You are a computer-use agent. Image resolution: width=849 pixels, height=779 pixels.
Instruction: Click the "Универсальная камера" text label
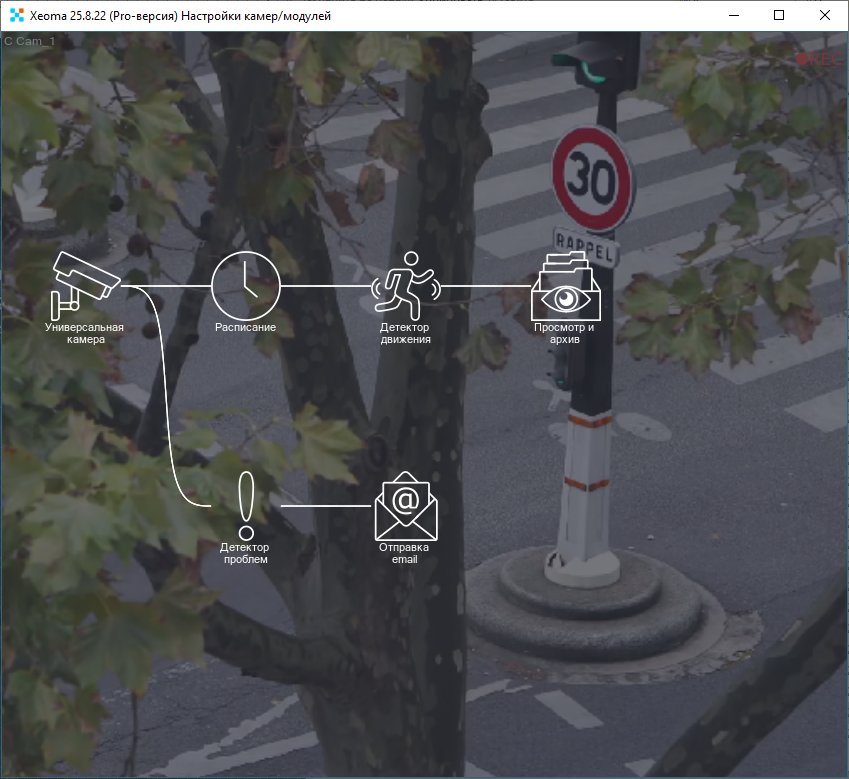point(84,333)
